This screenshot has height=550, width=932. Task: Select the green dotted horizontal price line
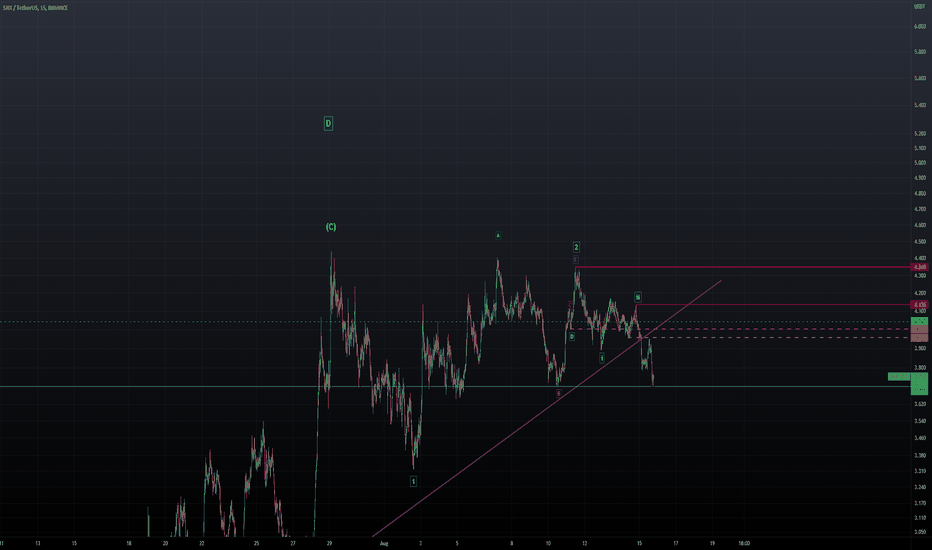coord(455,322)
